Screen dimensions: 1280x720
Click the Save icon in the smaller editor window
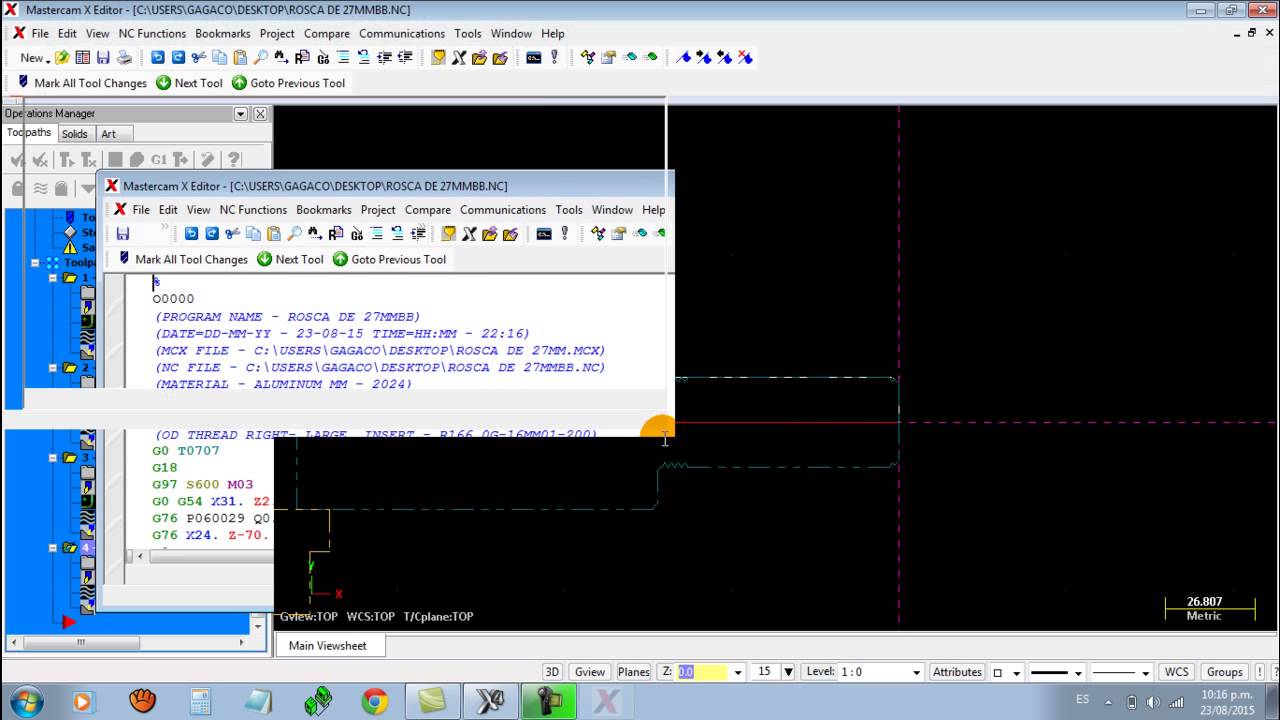coord(122,234)
